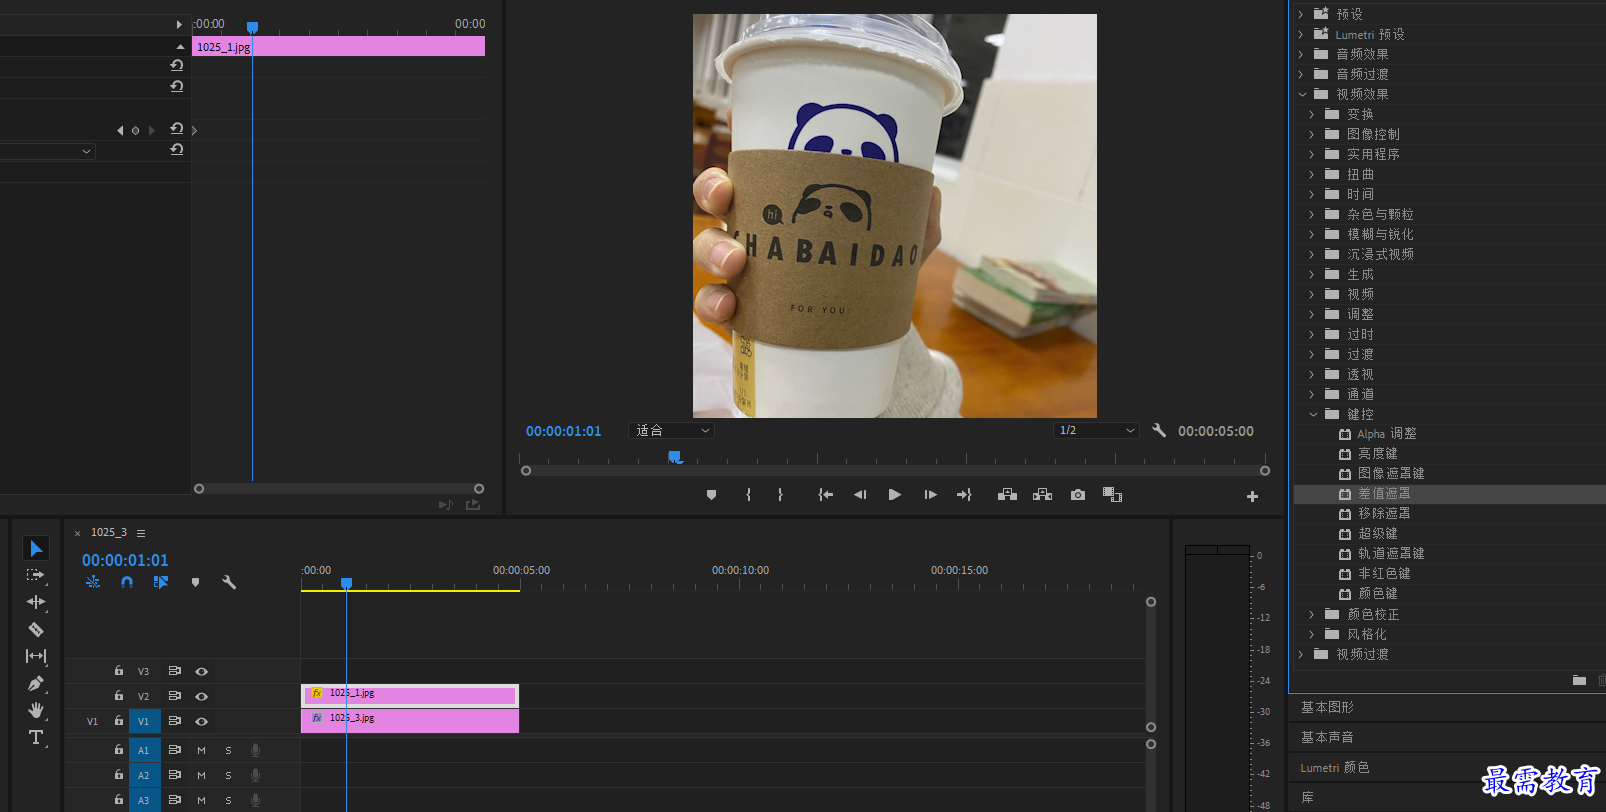
Task: Open button editor plus icon
Action: [1252, 496]
